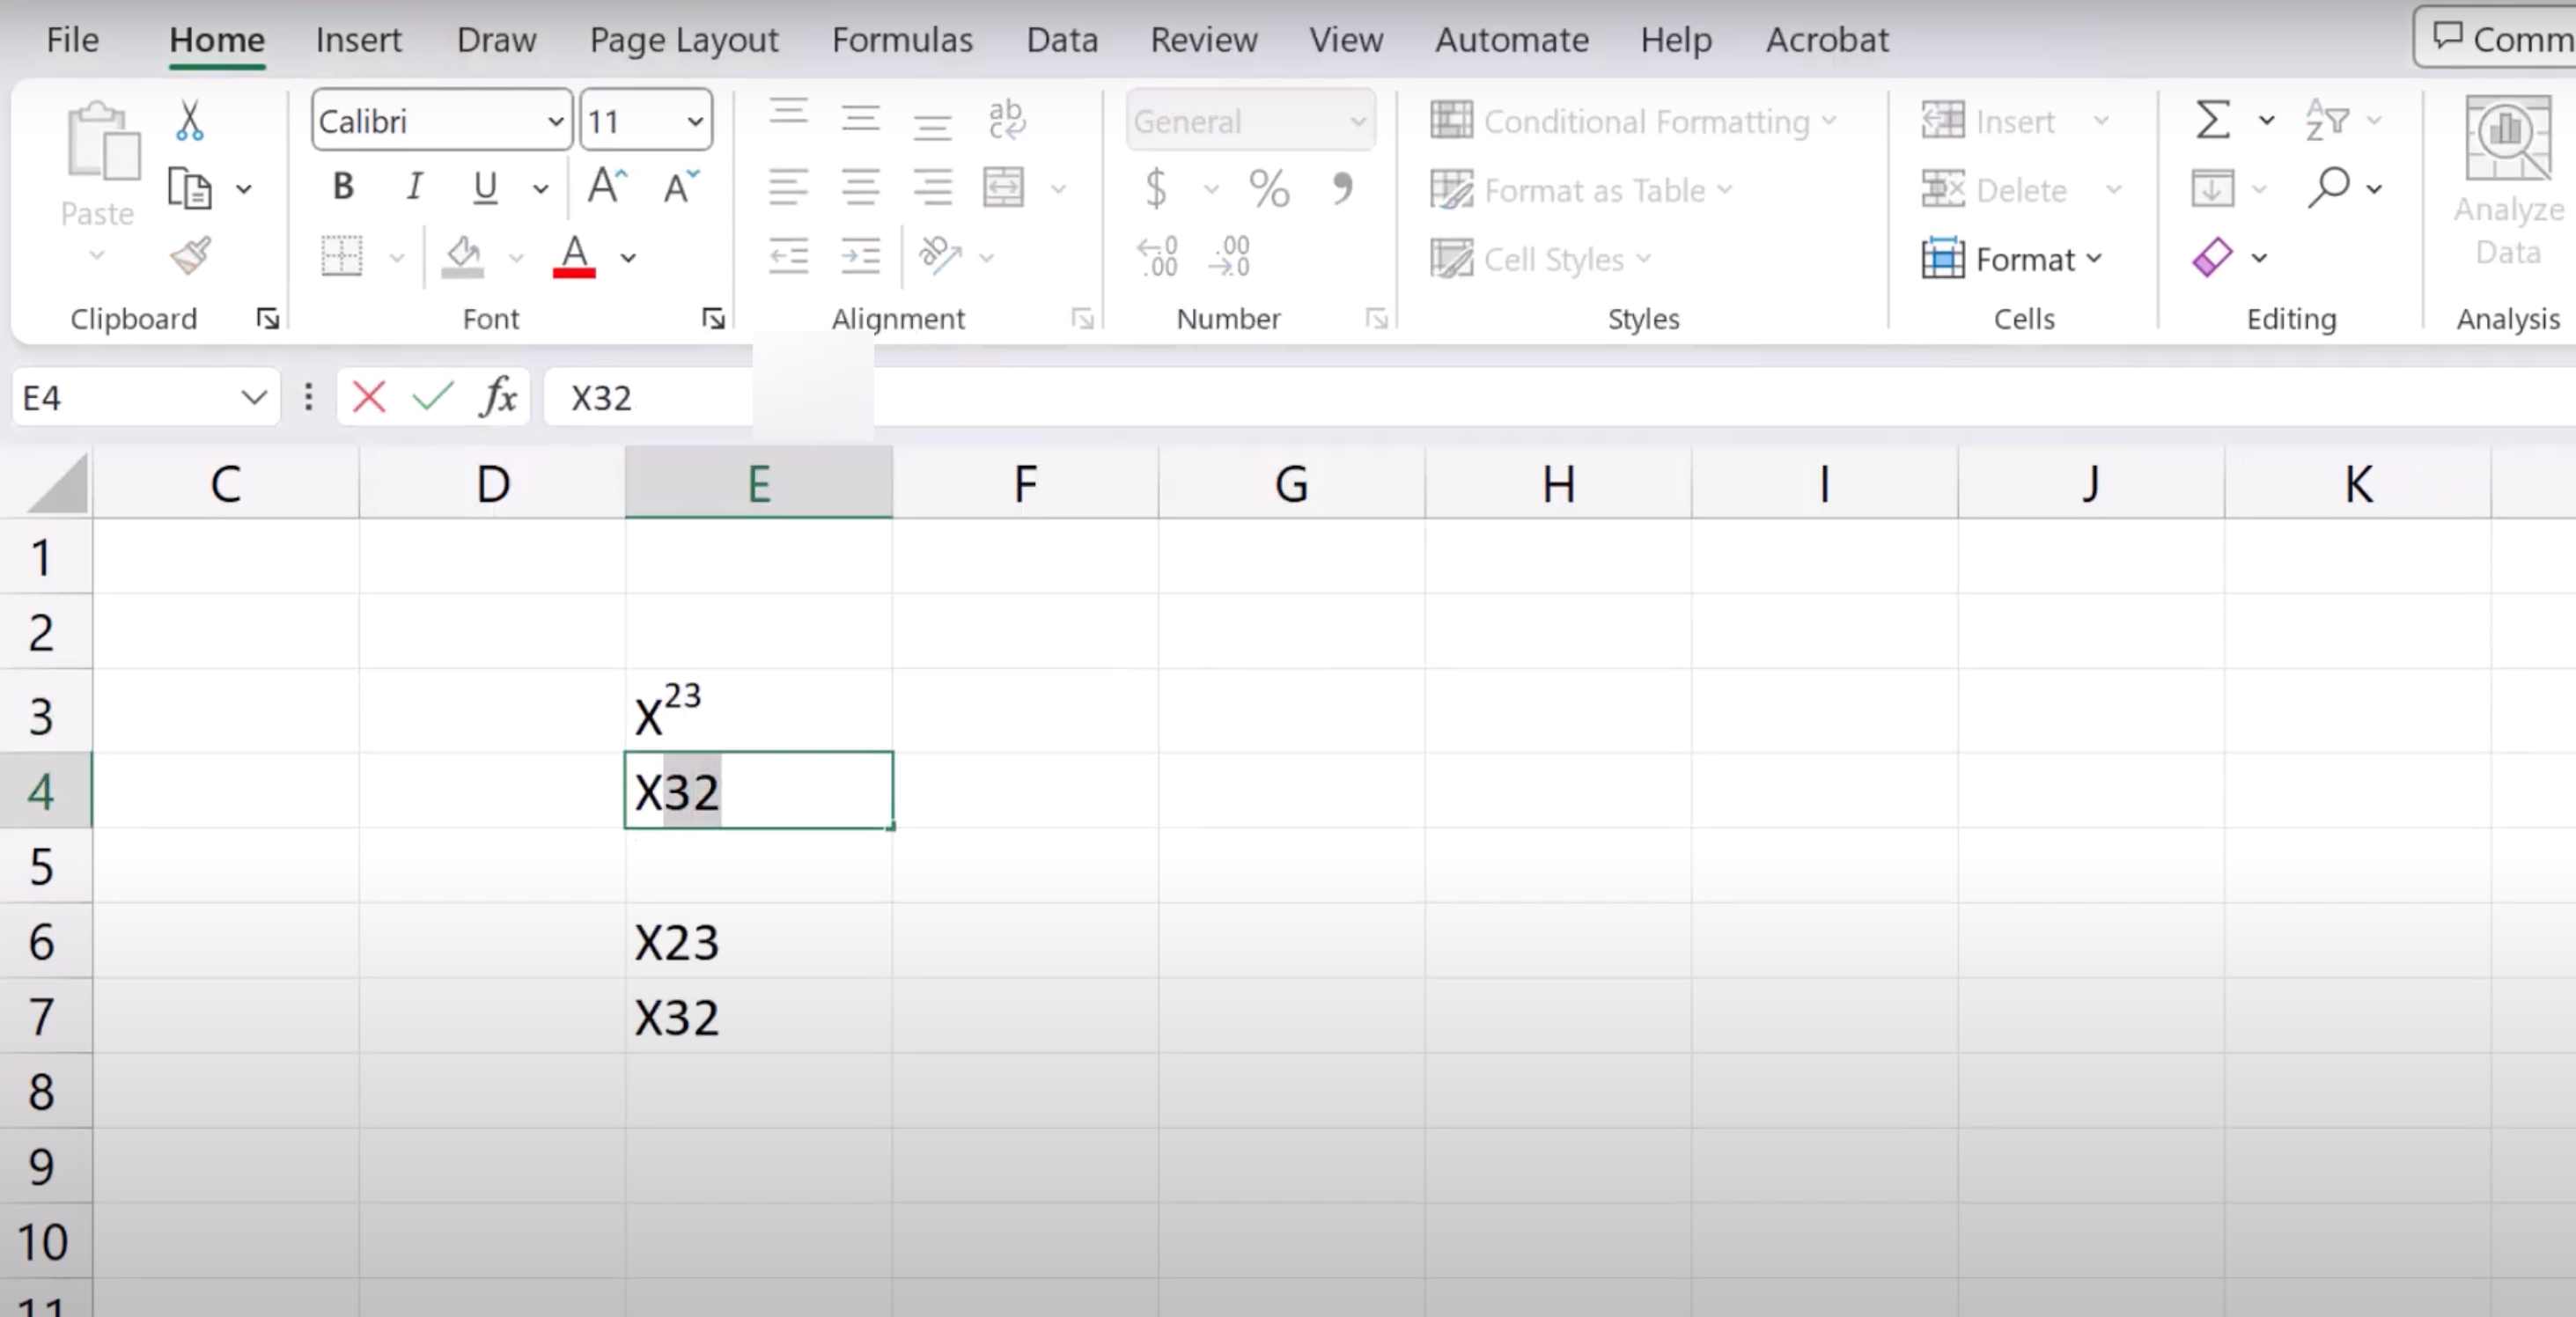Open the Calibri font name dropdown
Image resolution: width=2576 pixels, height=1317 pixels.
555,122
